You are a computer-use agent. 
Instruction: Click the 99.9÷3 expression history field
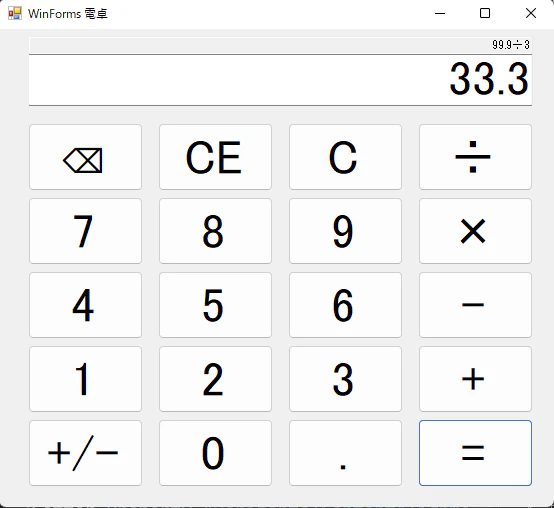(280, 45)
